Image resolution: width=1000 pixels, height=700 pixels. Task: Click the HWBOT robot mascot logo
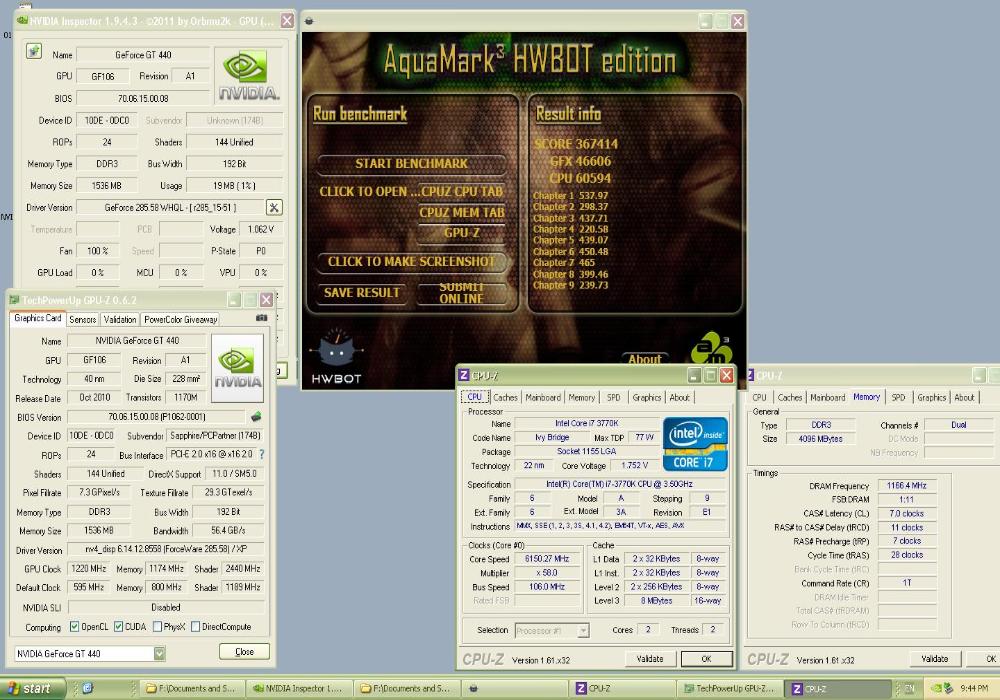336,357
